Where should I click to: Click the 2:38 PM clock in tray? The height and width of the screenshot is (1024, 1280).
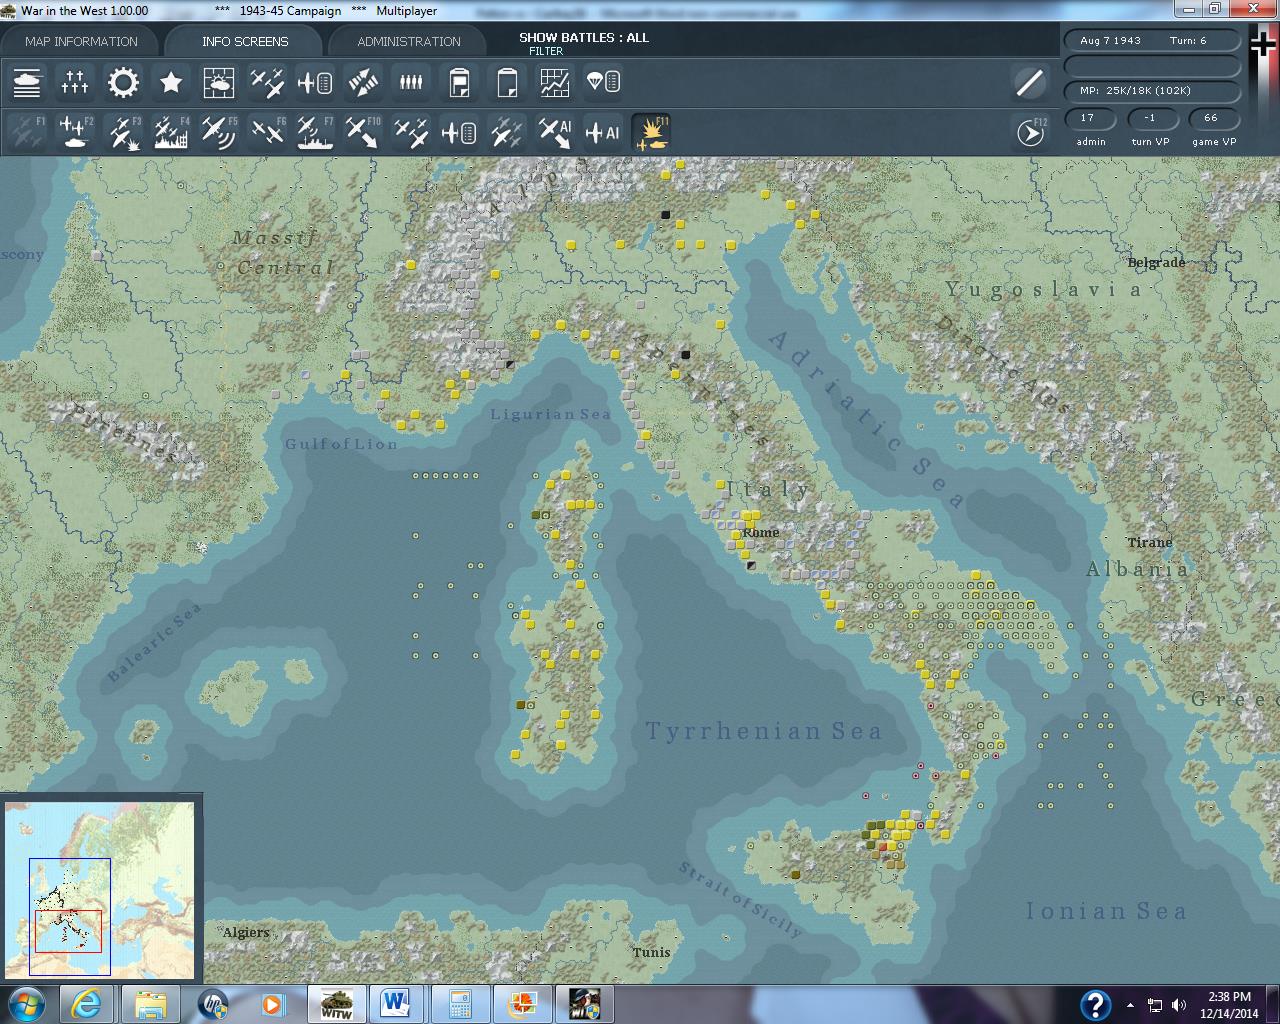coord(1229,996)
